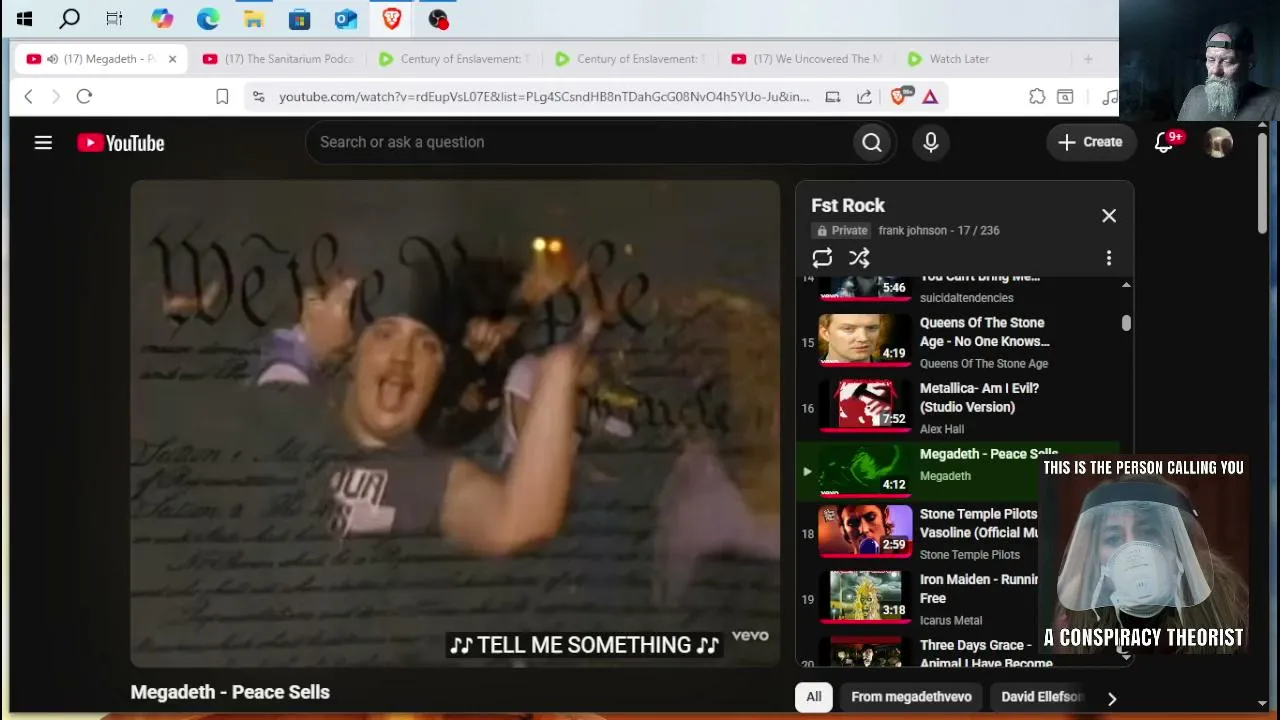Click the playlist scroll up arrow
Viewport: 1280px width, 720px height.
pos(1126,285)
